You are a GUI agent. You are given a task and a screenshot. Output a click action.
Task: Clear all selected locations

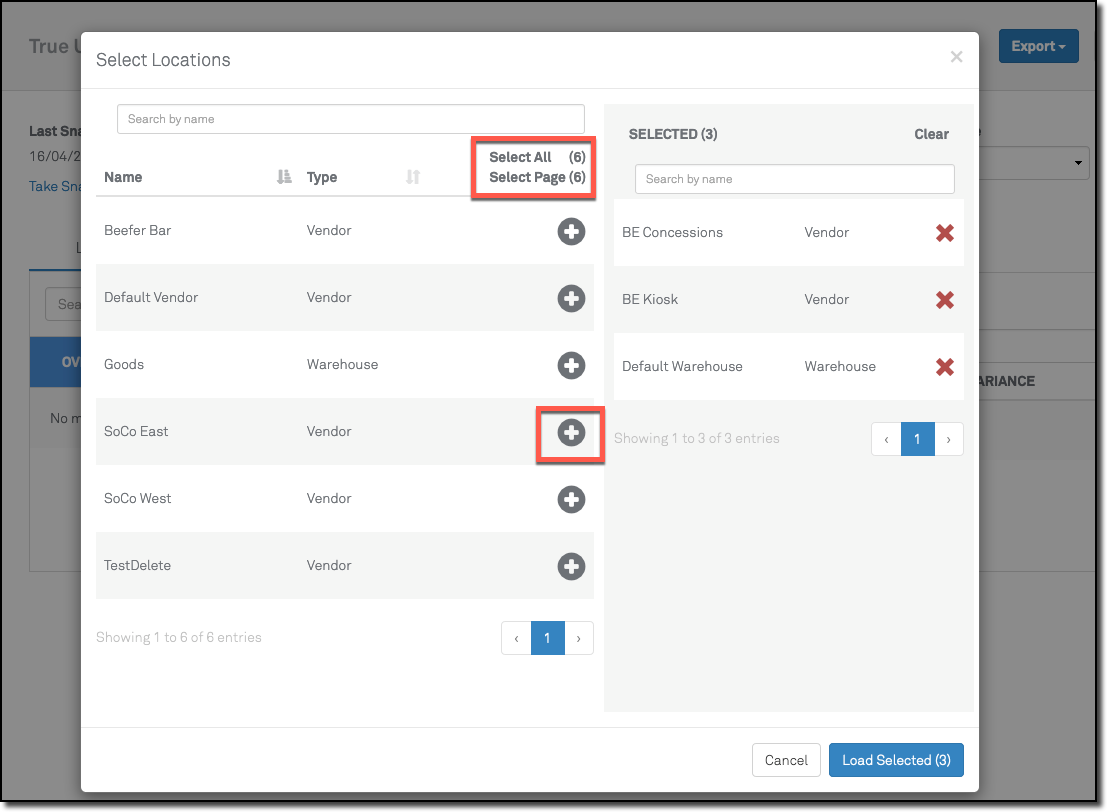tap(931, 134)
